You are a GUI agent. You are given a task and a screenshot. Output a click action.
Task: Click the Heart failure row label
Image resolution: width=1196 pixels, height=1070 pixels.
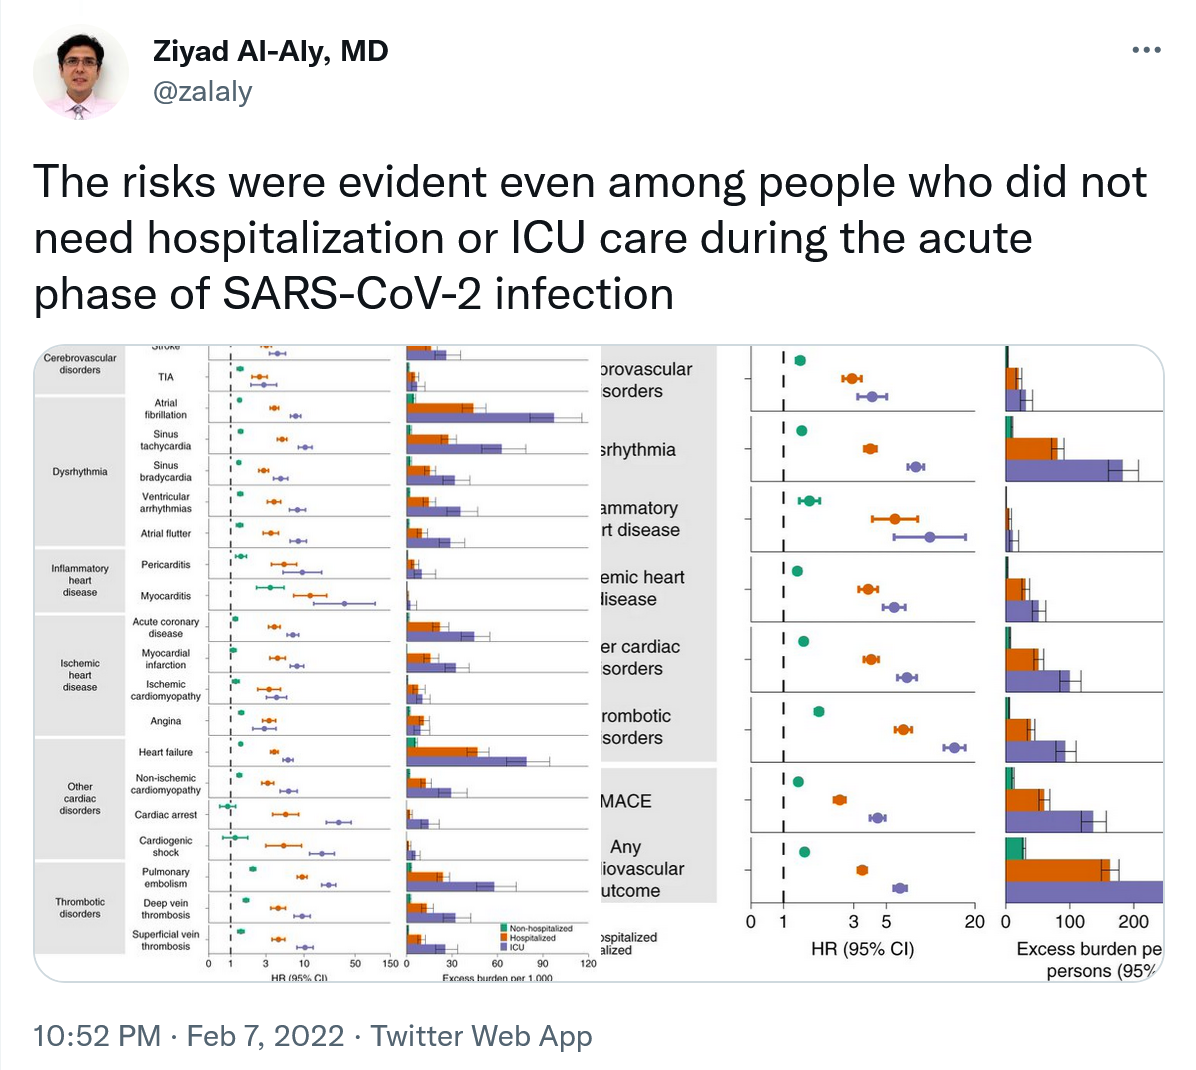click(166, 752)
